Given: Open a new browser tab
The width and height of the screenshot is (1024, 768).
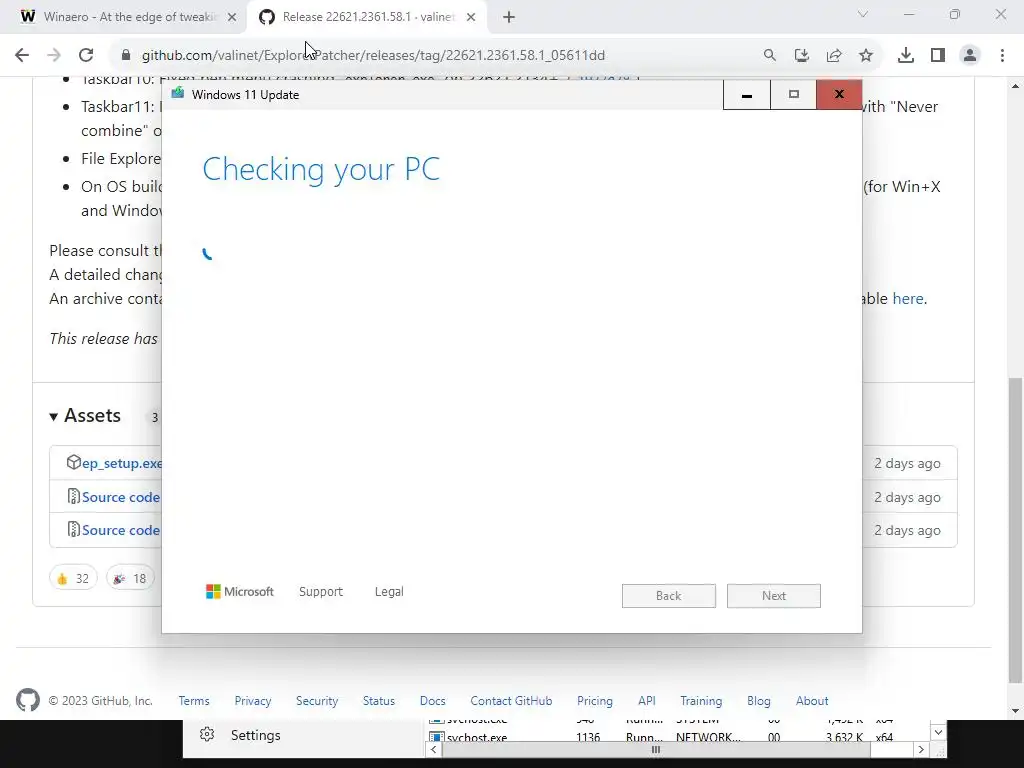Looking at the screenshot, I should 509,17.
